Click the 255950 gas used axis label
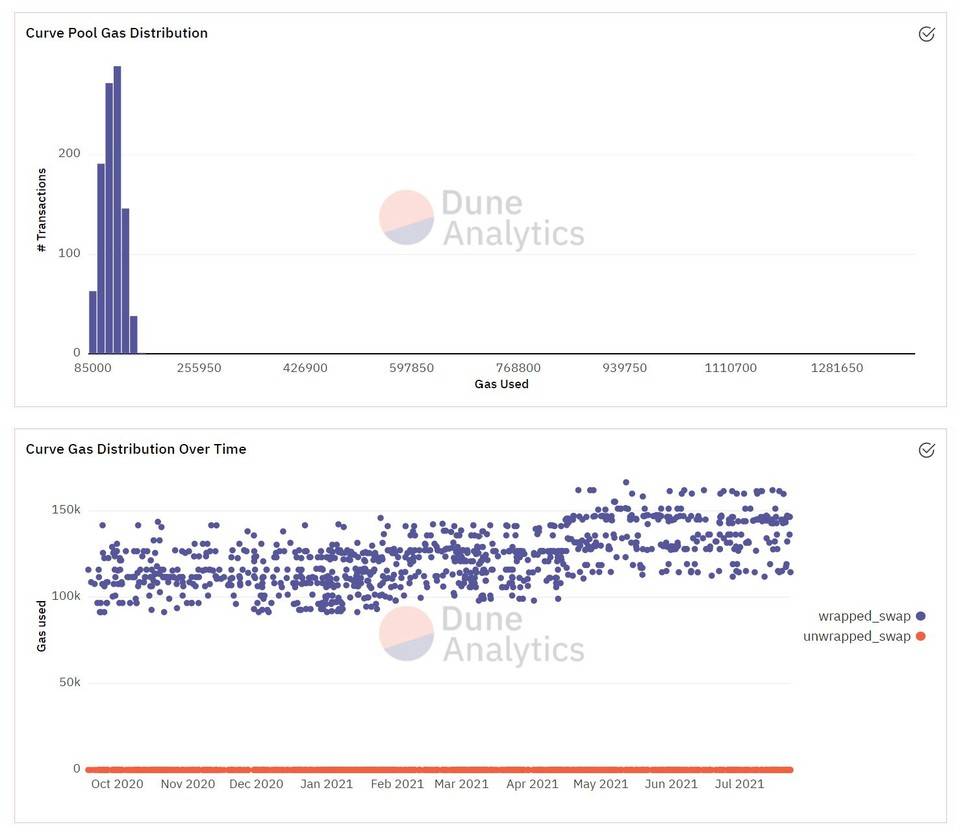The width and height of the screenshot is (960, 840). (199, 368)
